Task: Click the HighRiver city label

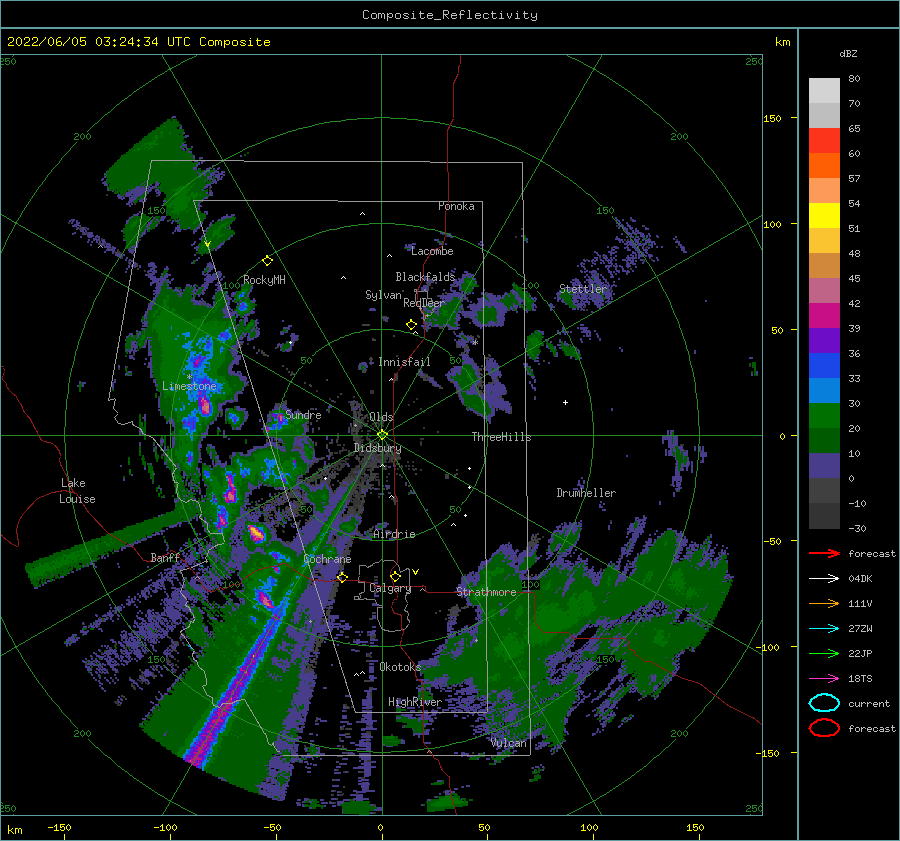Action: pos(415,702)
